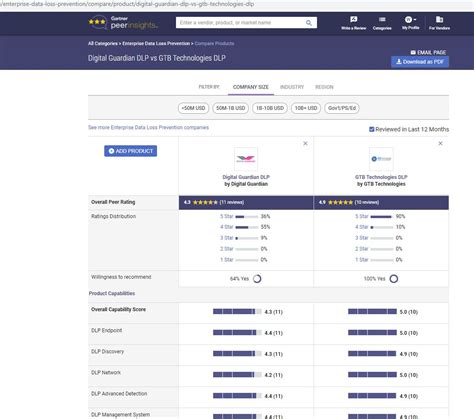Toggle the Gov't/PS/Ed filter chip

pos(342,108)
